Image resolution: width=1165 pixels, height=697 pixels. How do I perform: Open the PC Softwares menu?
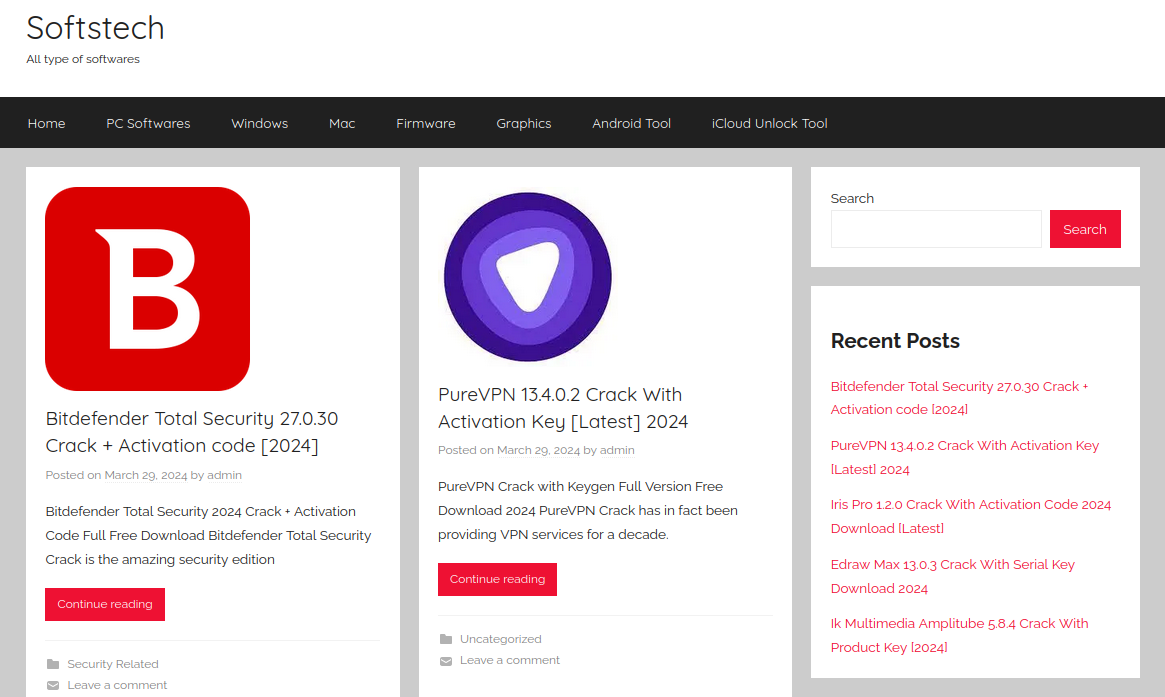point(148,123)
